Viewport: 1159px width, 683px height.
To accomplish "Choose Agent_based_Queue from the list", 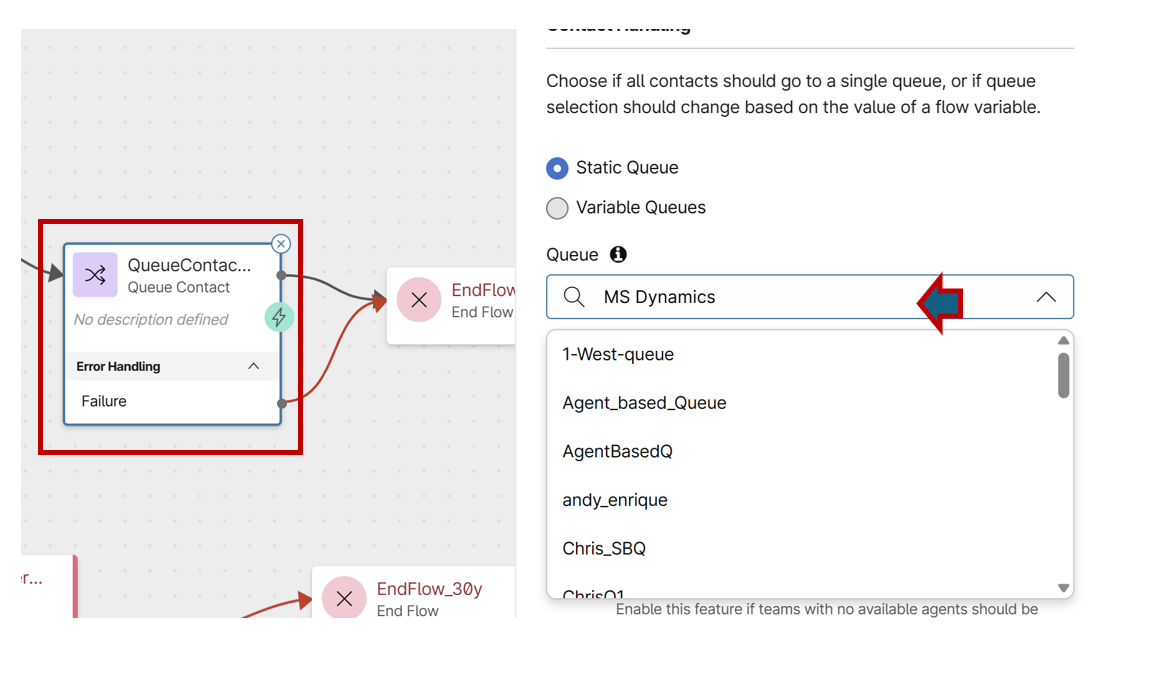I will pos(644,403).
